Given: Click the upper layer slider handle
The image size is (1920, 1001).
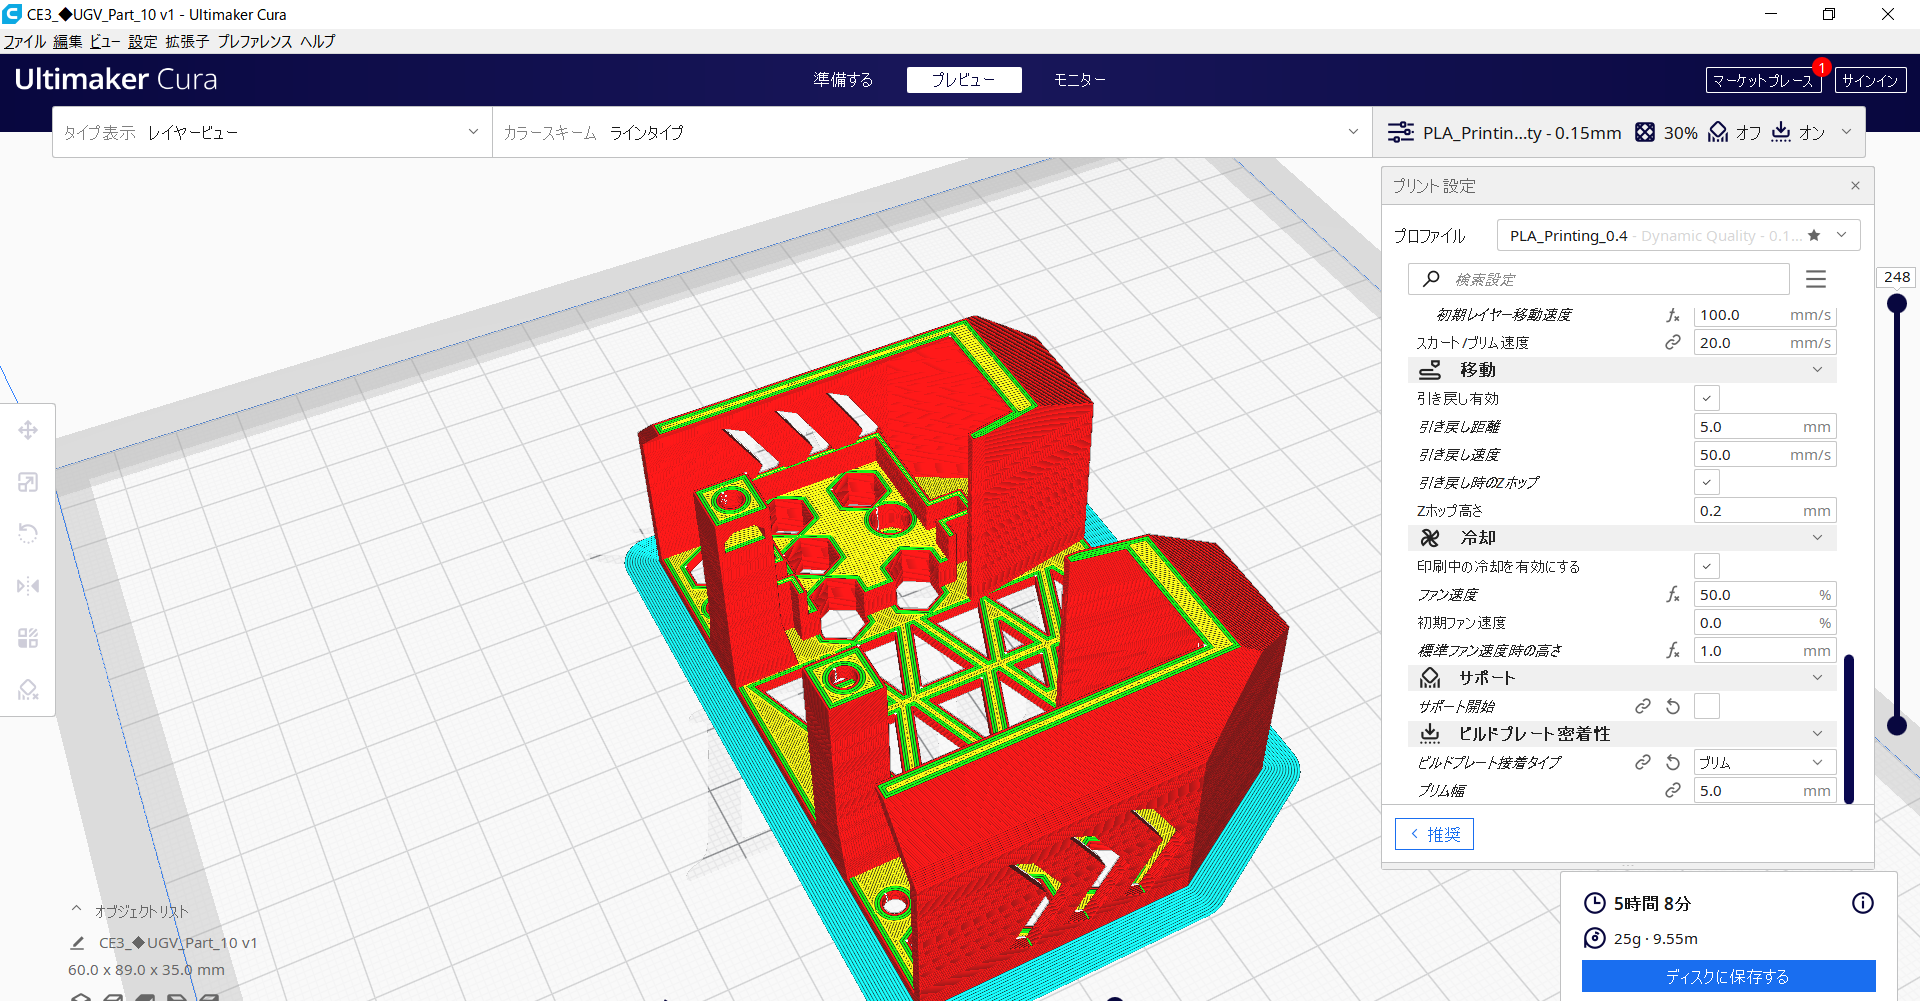Looking at the screenshot, I should 1896,304.
